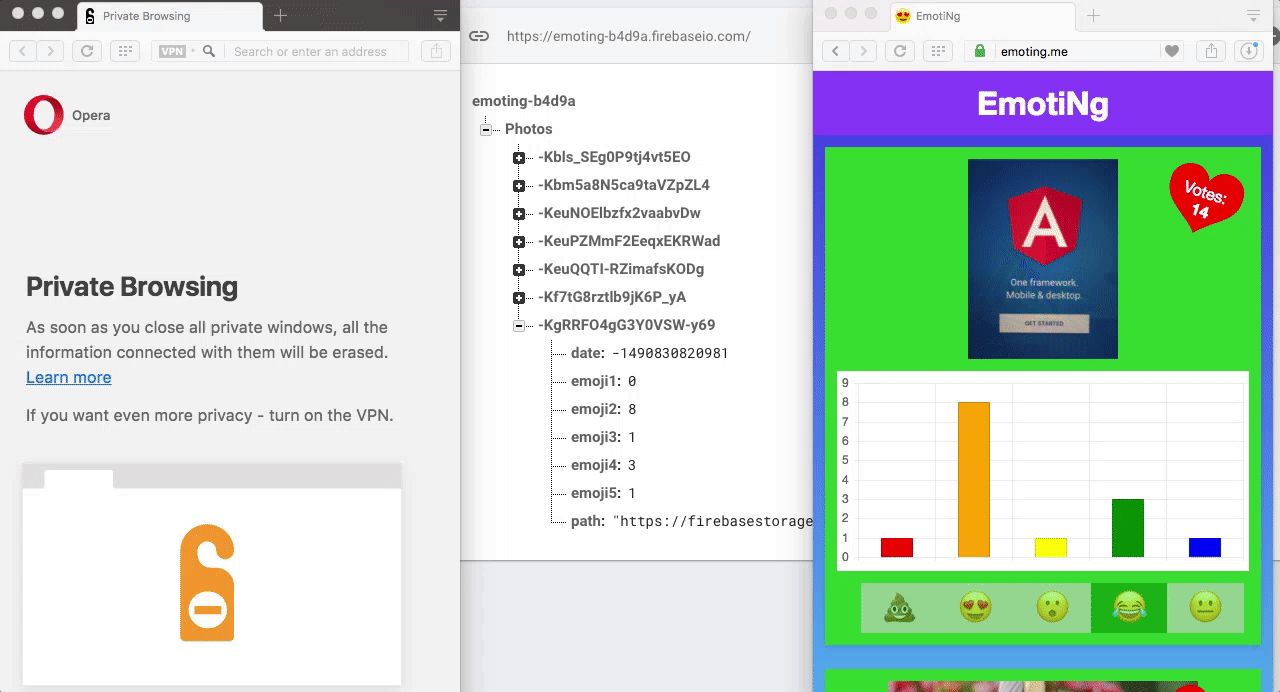The width and height of the screenshot is (1280, 692).
Task: Vote with the surprised emoji
Action: click(1052, 607)
